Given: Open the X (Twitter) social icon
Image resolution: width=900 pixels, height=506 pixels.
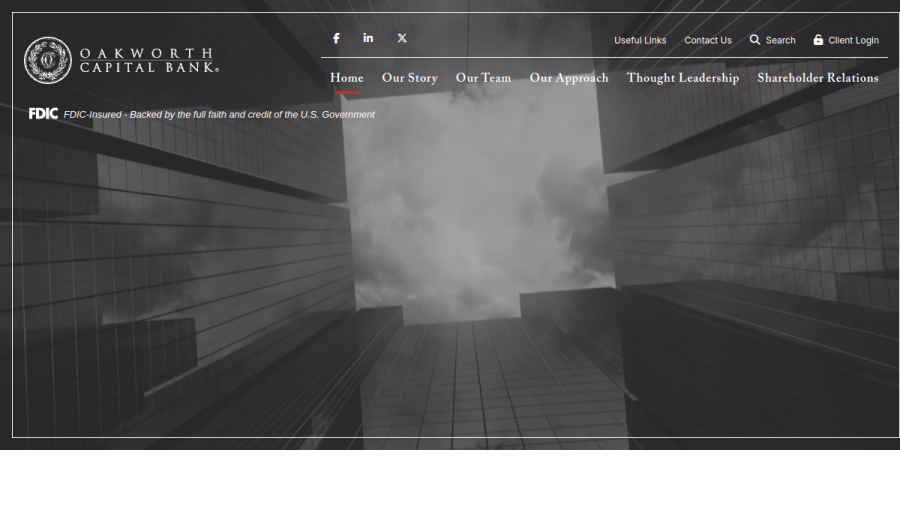Looking at the screenshot, I should pos(402,38).
